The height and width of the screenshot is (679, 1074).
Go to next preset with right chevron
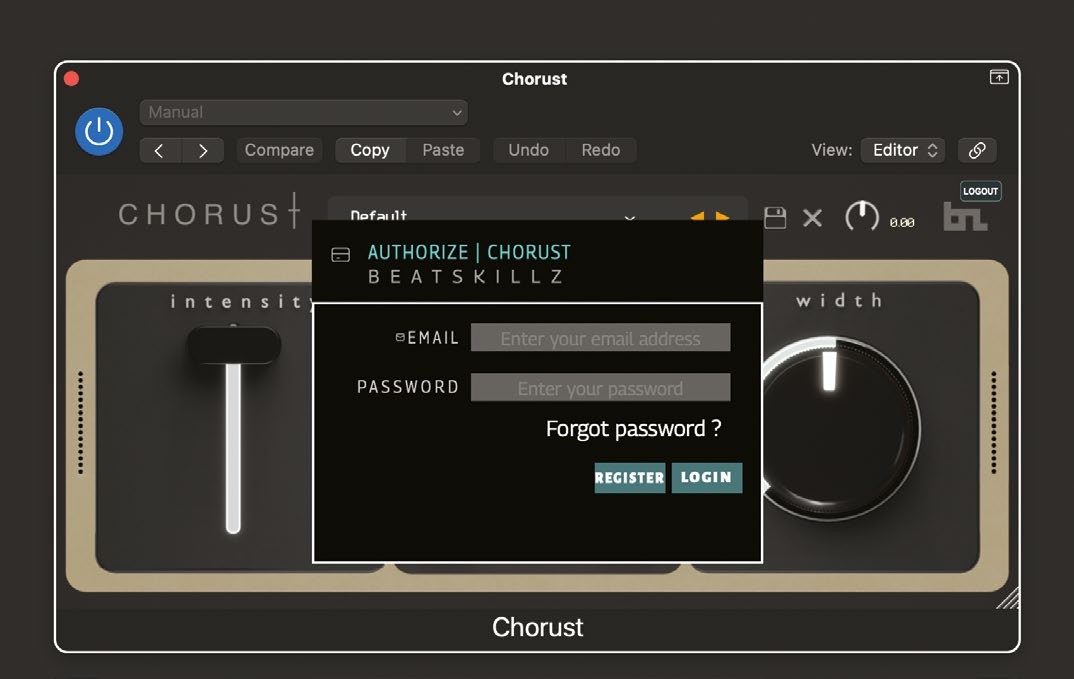(203, 150)
